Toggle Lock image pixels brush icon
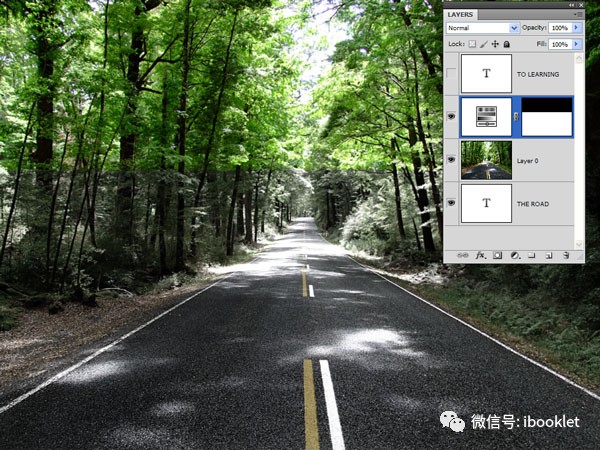 coord(484,44)
